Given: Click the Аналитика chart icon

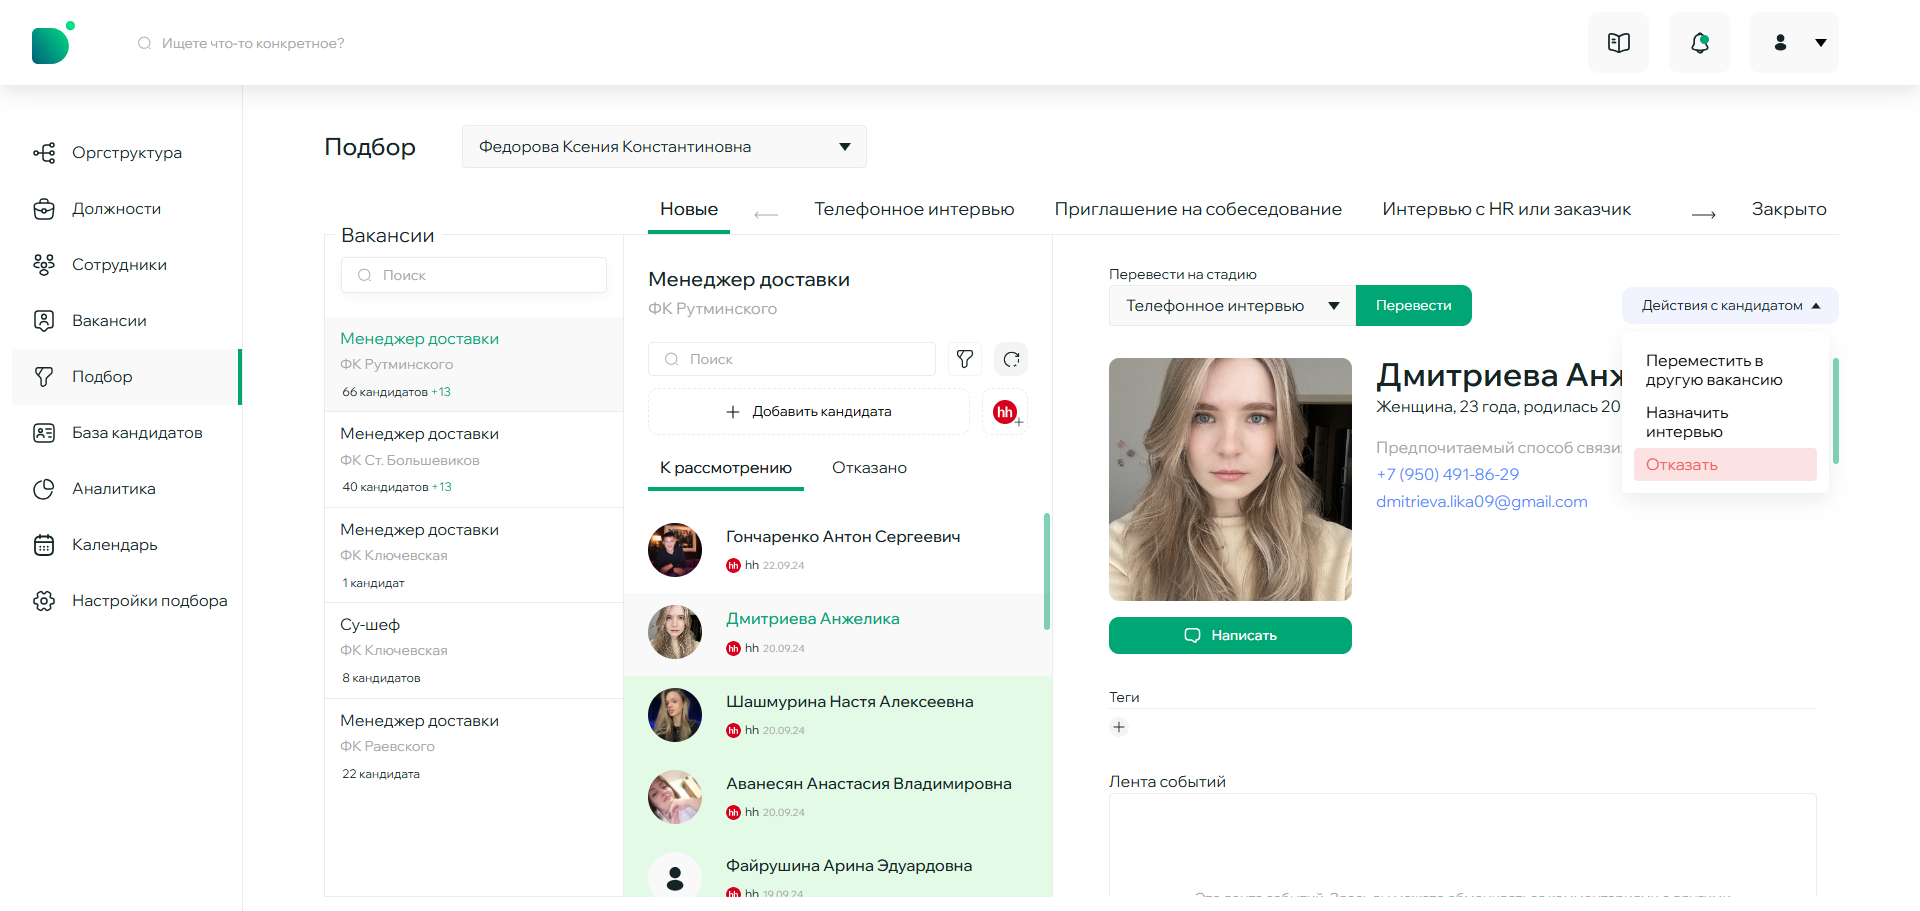Looking at the screenshot, I should [x=44, y=489].
